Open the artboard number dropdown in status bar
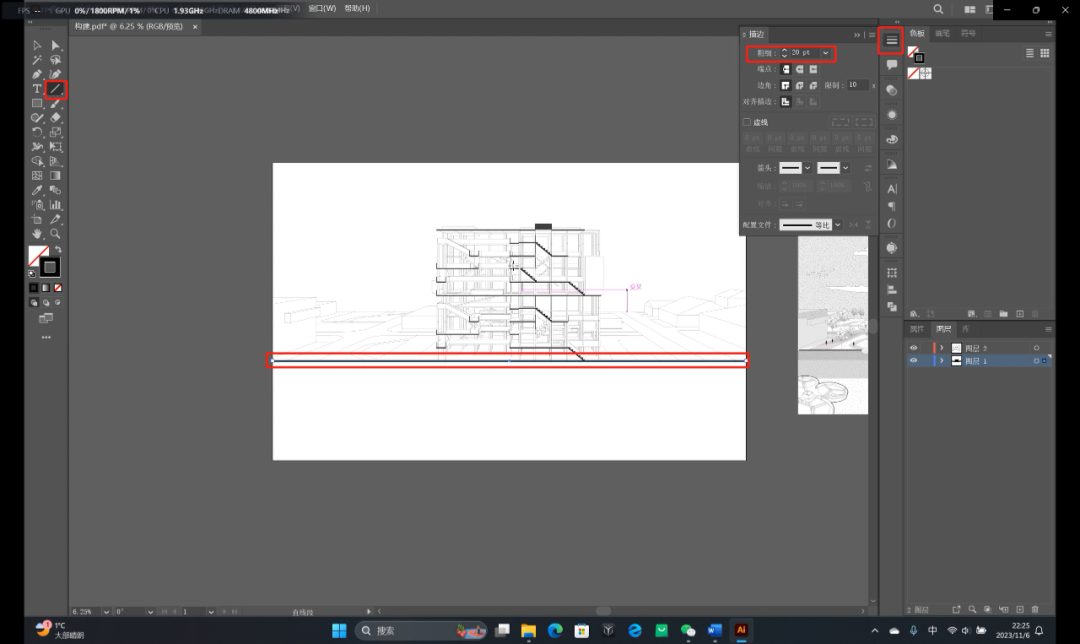1080x644 pixels. tap(211, 612)
